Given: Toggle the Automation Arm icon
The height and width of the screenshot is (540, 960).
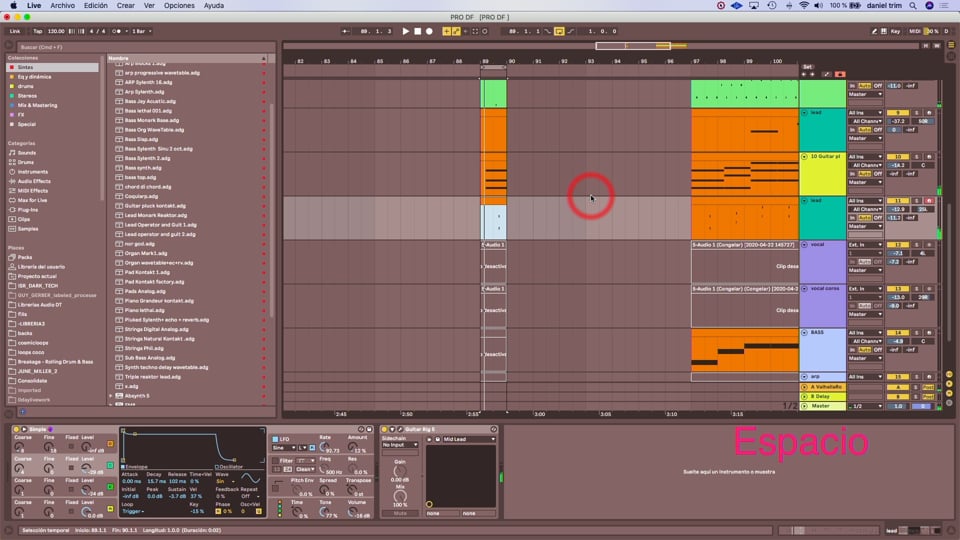Looking at the screenshot, I should [456, 31].
